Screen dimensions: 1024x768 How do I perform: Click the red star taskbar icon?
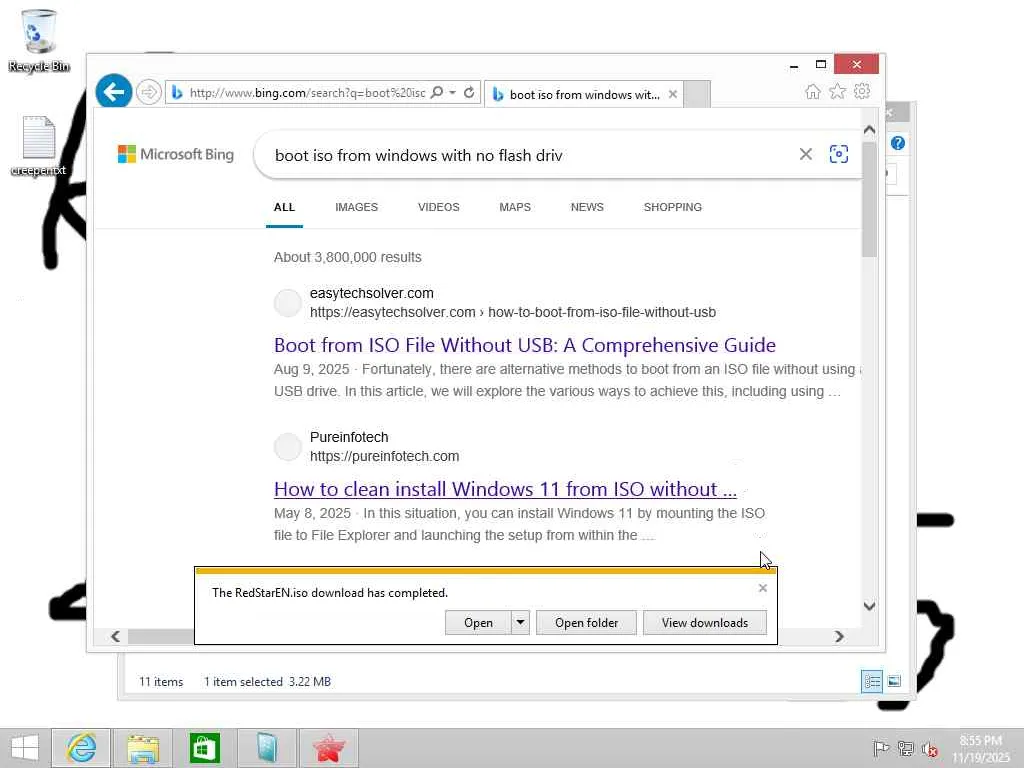click(328, 748)
